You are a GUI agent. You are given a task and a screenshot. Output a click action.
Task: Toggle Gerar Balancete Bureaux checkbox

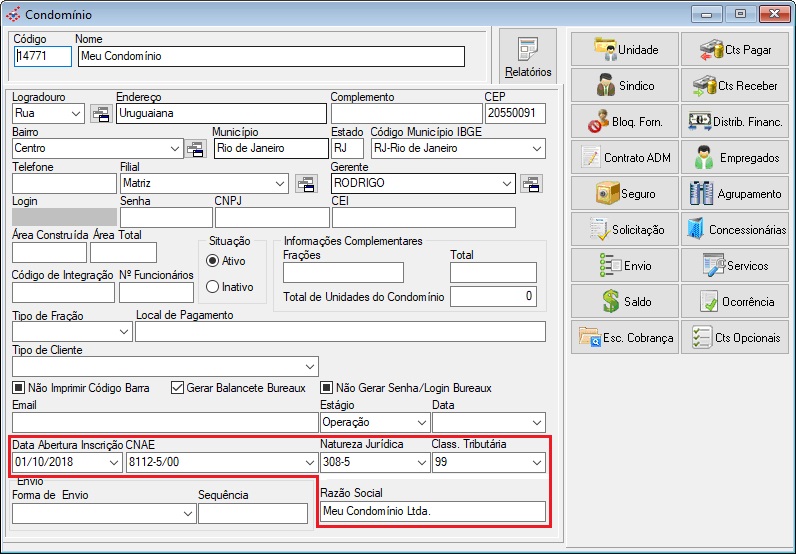[178, 388]
